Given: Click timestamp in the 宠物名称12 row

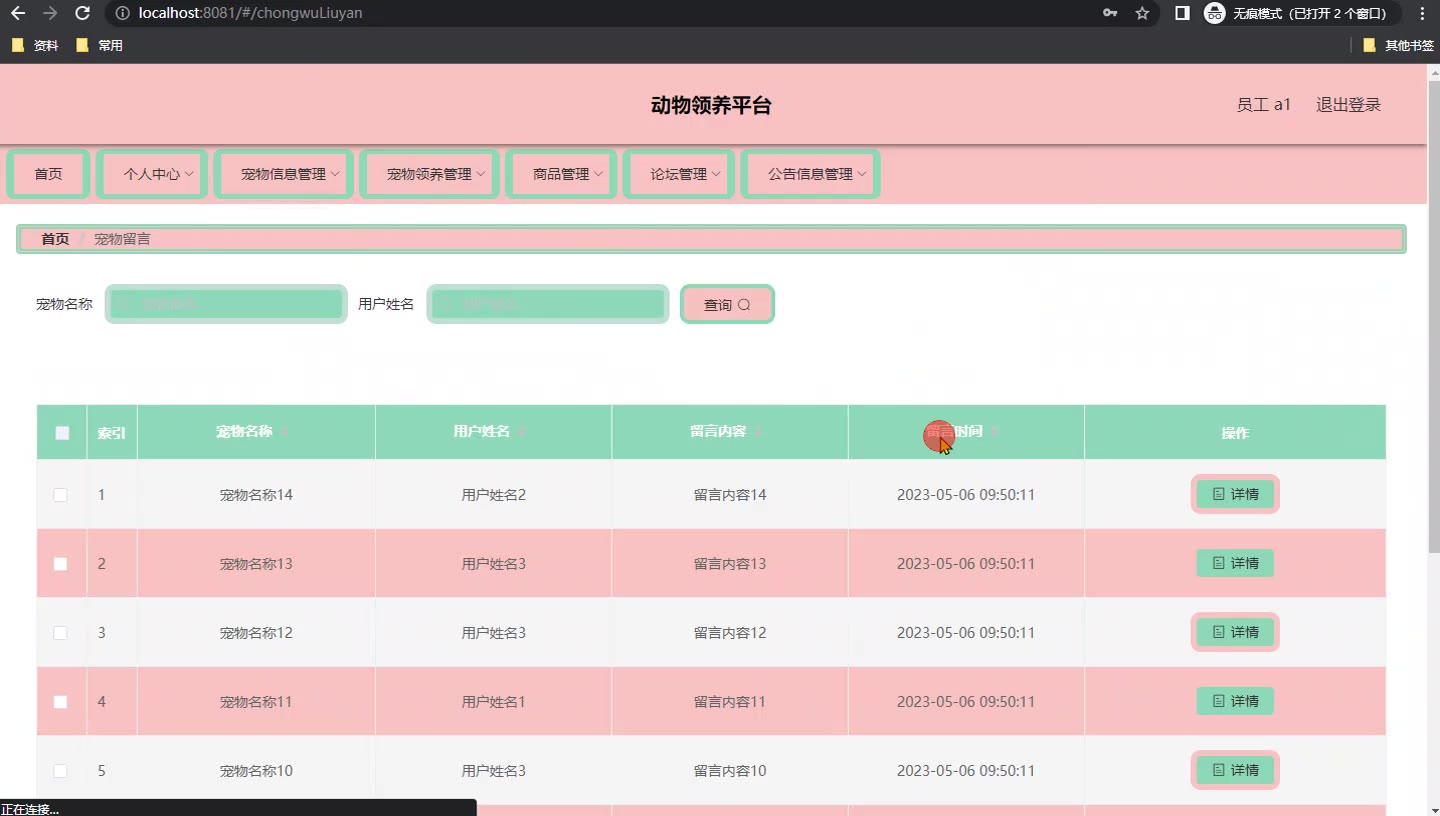Looking at the screenshot, I should click(966, 633).
